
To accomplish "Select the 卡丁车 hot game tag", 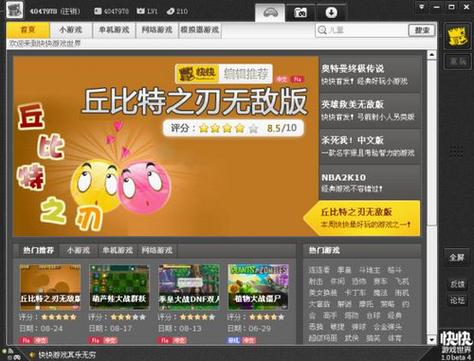I will pyautogui.click(x=355, y=293).
